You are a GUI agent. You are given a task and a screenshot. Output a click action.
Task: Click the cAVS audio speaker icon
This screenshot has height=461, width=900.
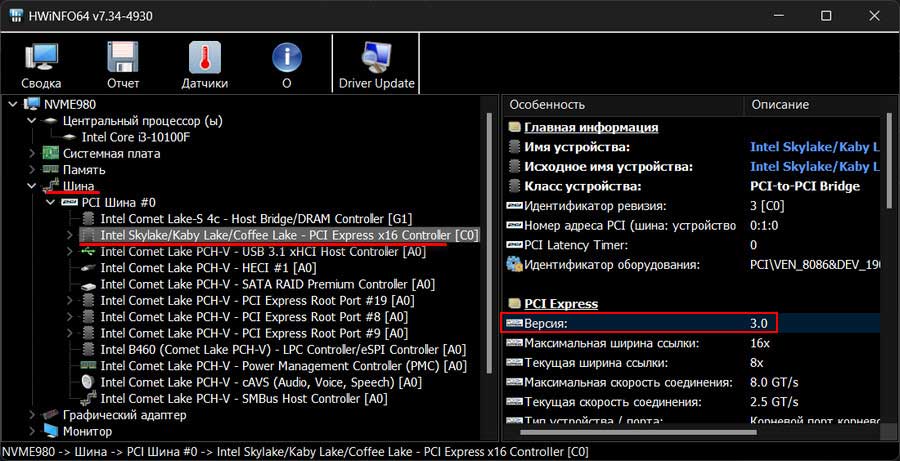point(88,382)
